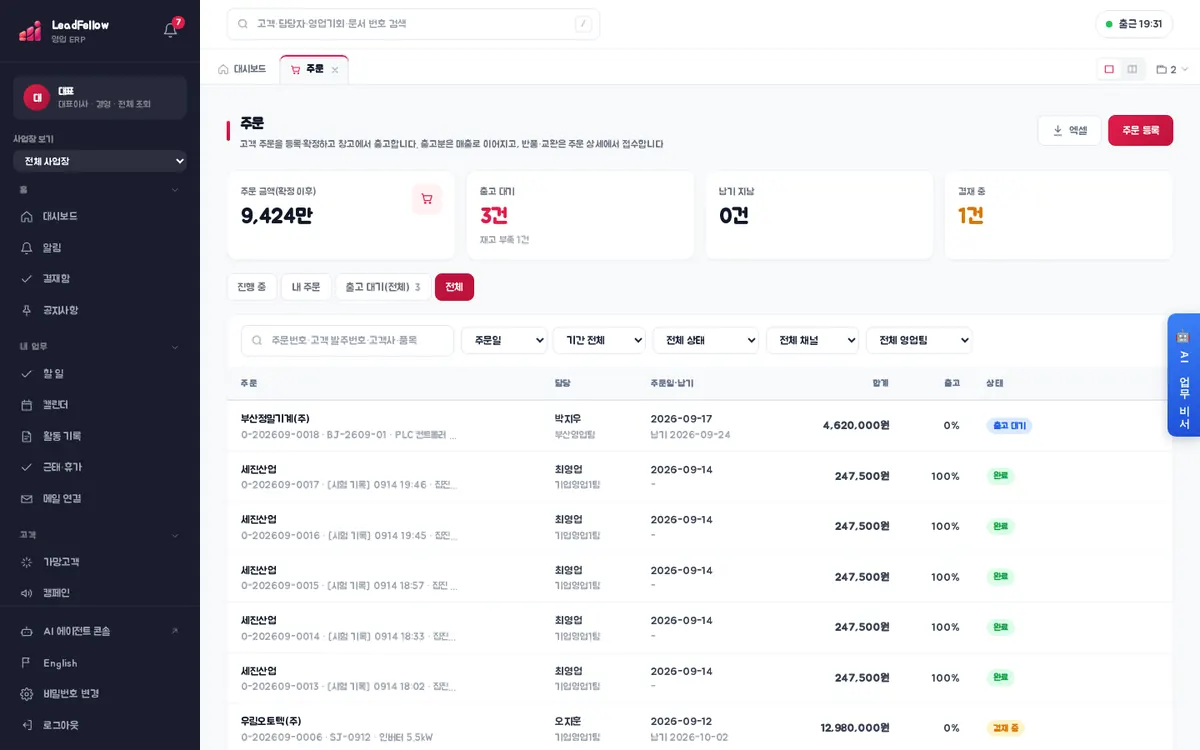Switch the language to English
This screenshot has height=750, width=1200.
pos(100,663)
